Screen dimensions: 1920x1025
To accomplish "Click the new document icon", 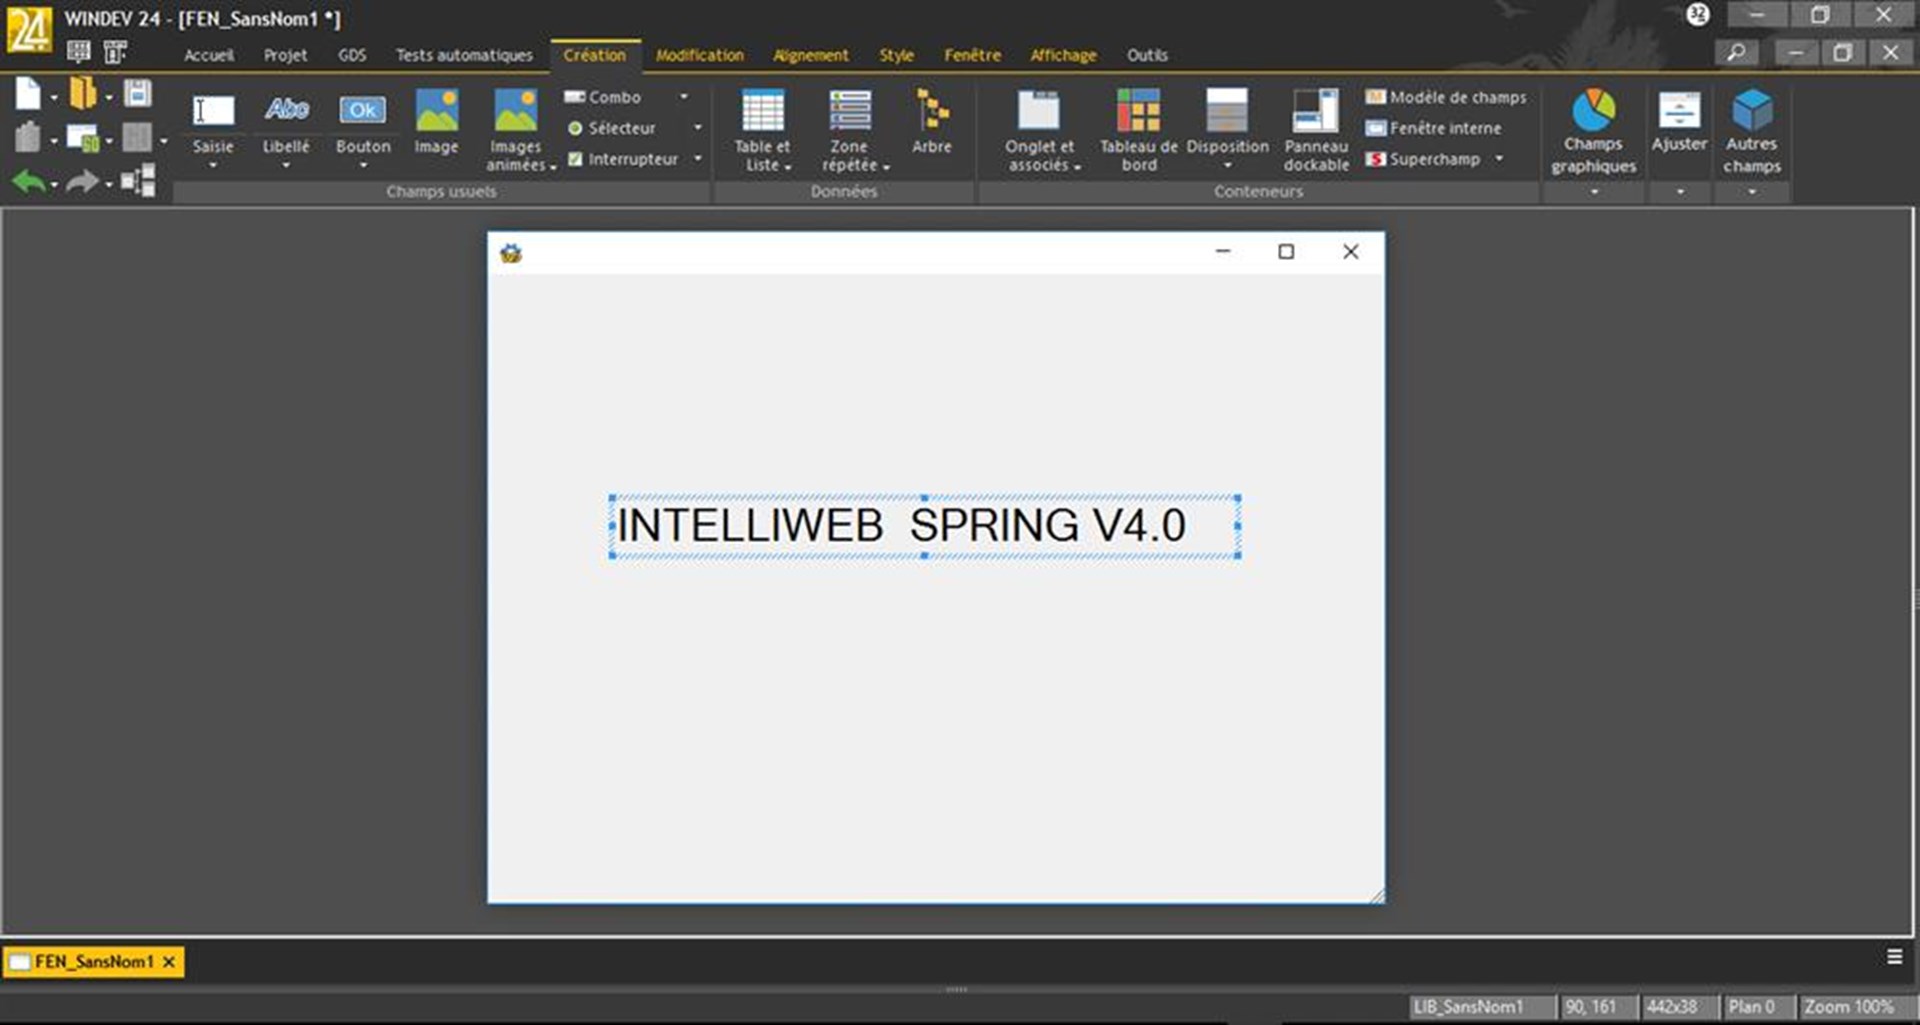I will 28,94.
